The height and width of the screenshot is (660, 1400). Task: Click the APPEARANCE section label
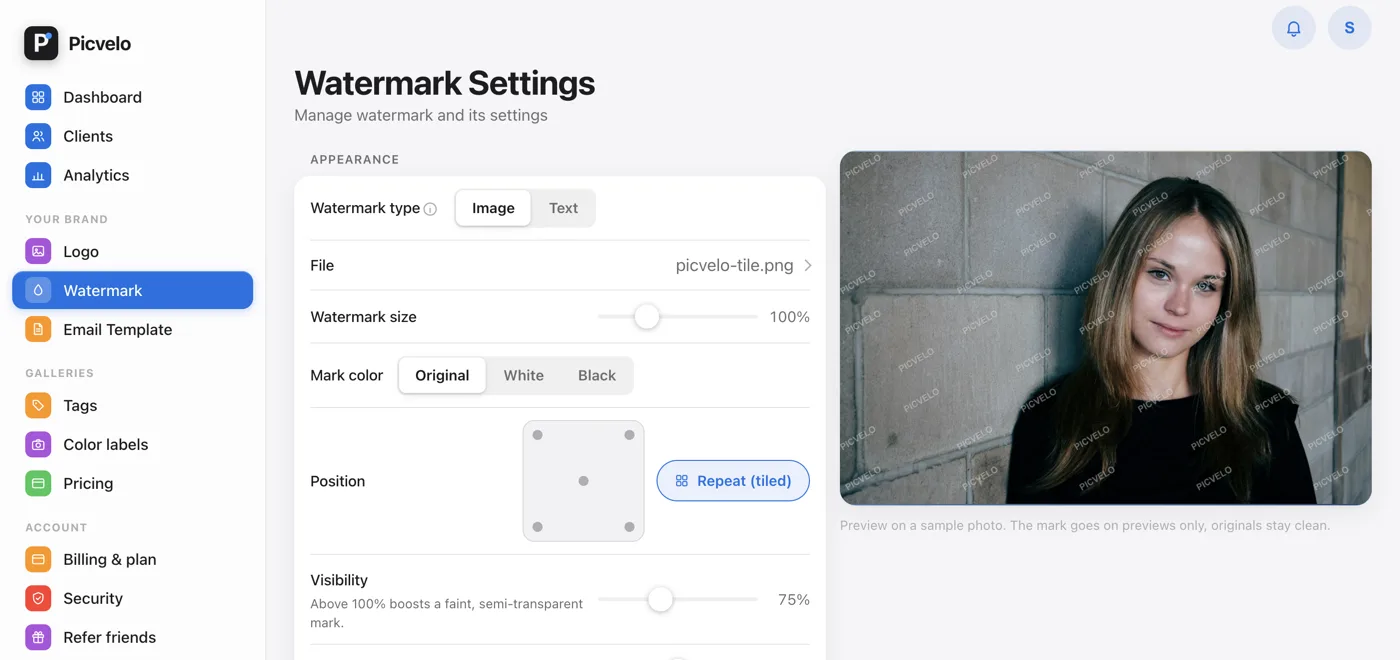pos(355,160)
